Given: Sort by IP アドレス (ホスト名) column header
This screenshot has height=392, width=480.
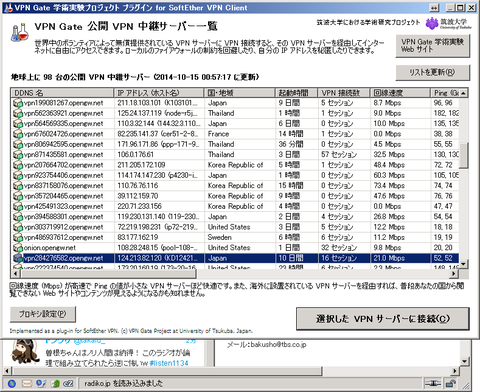Looking at the screenshot, I should [x=159, y=93].
